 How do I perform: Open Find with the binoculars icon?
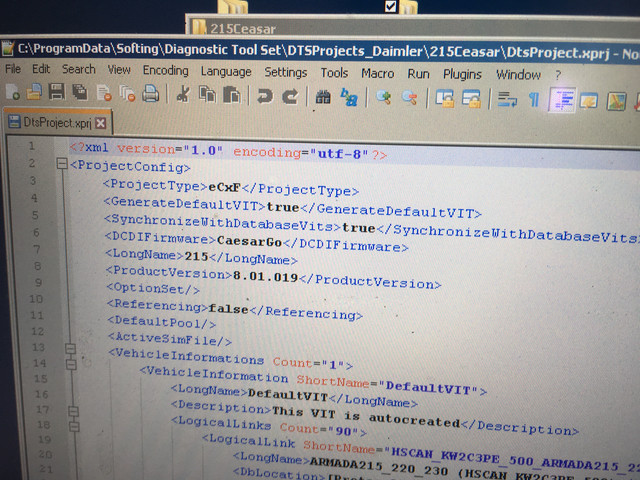[323, 98]
